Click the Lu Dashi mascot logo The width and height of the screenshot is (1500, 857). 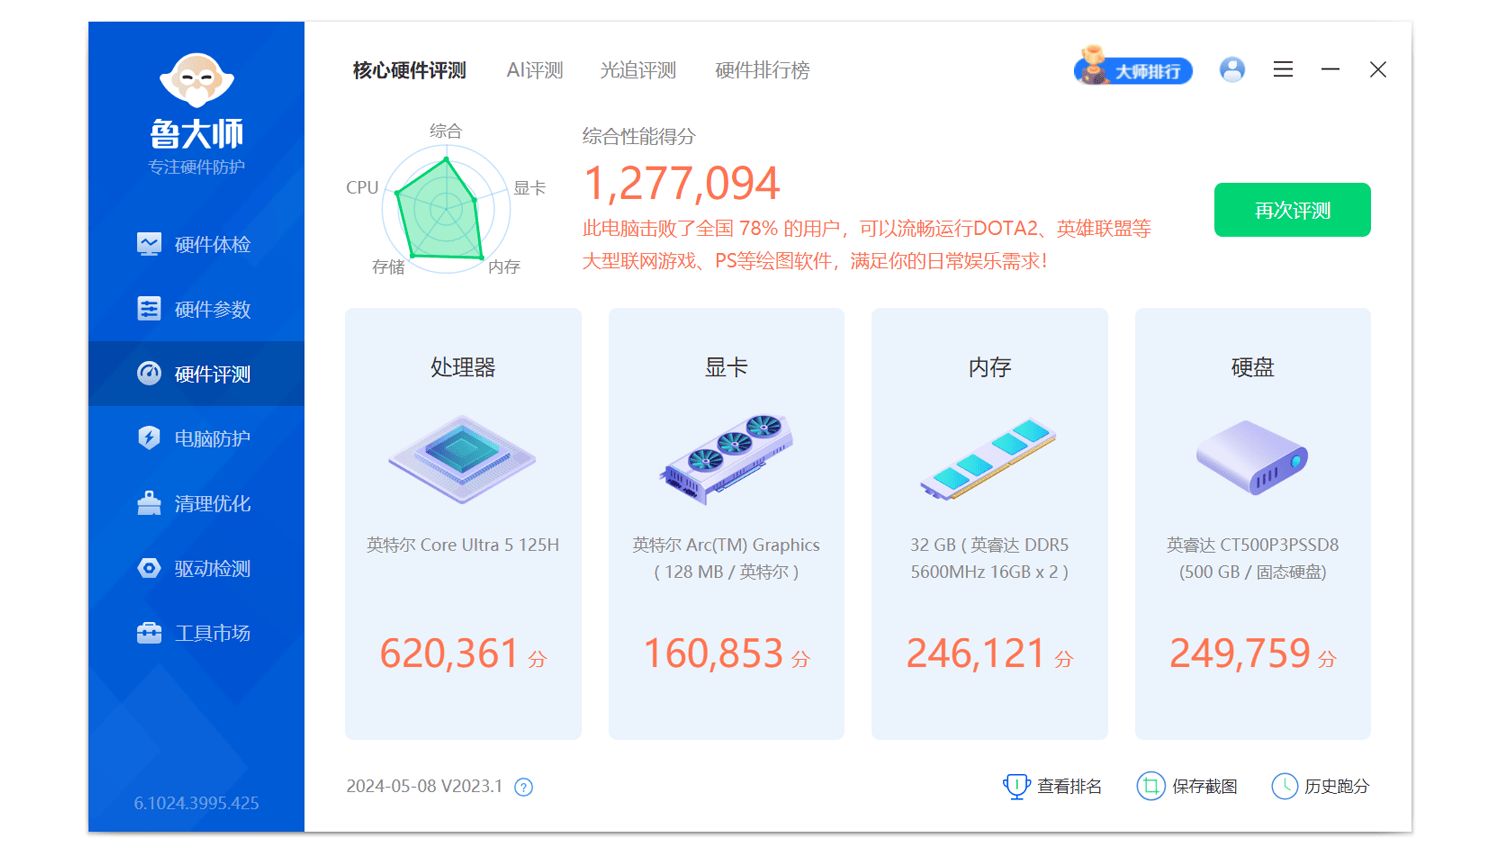coord(196,80)
